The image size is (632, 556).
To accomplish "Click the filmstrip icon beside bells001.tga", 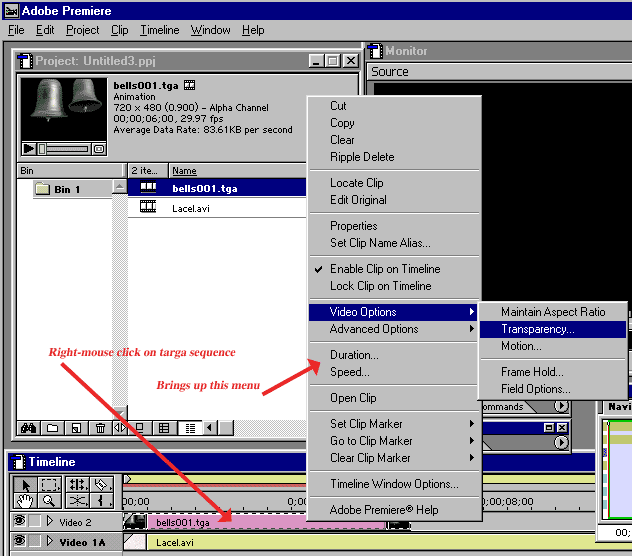I will pos(148,187).
